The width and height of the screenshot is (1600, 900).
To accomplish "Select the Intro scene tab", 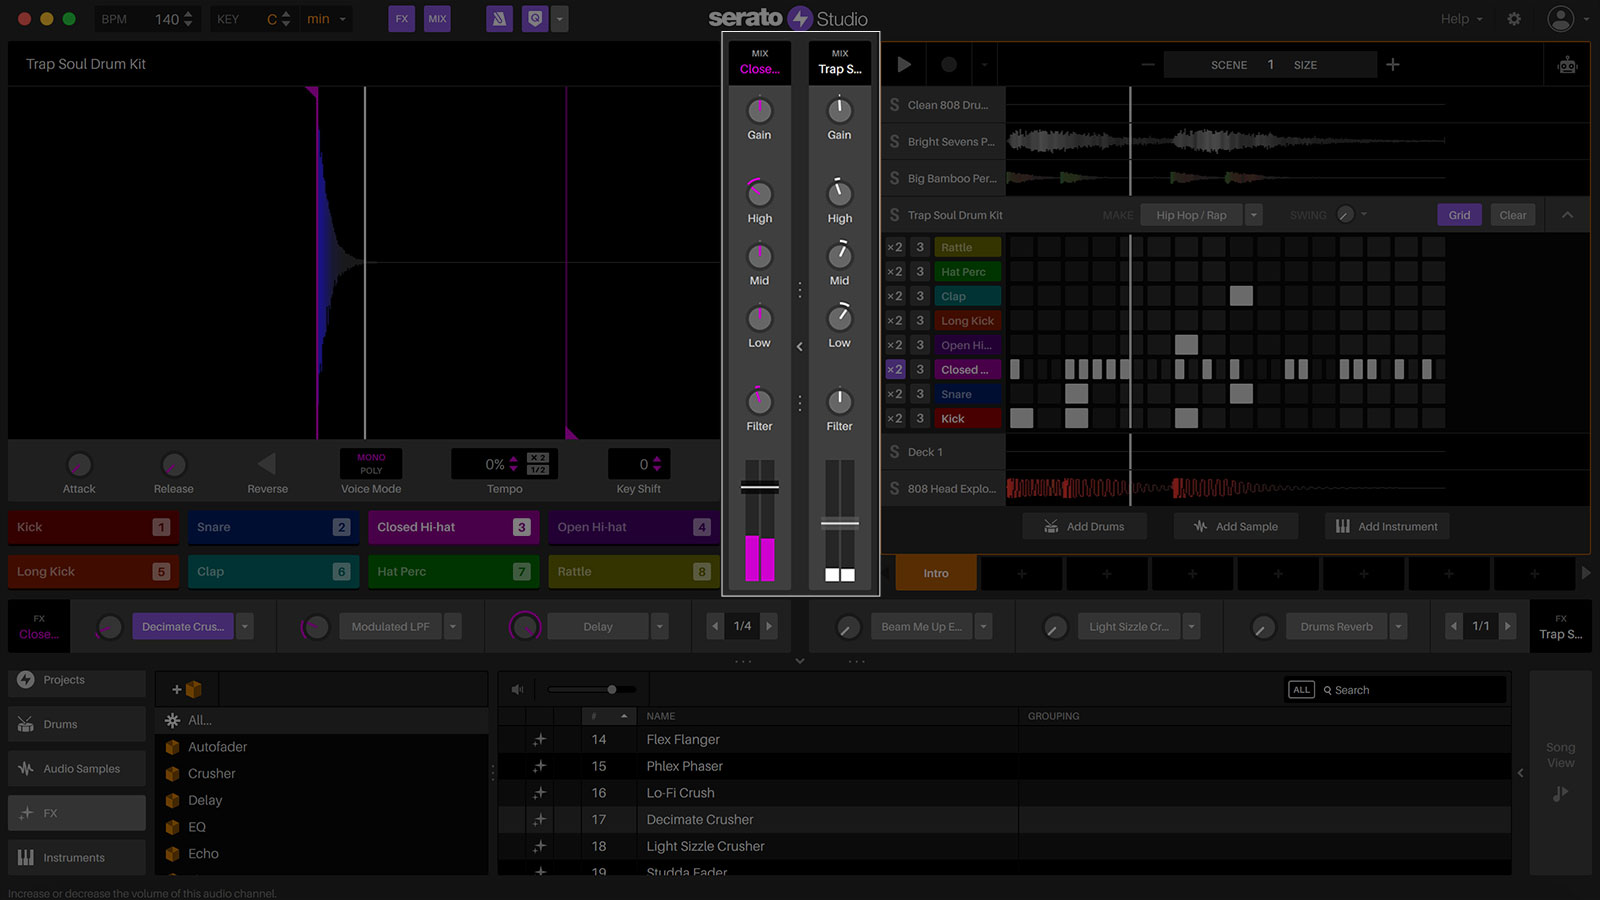I will pyautogui.click(x=936, y=573).
